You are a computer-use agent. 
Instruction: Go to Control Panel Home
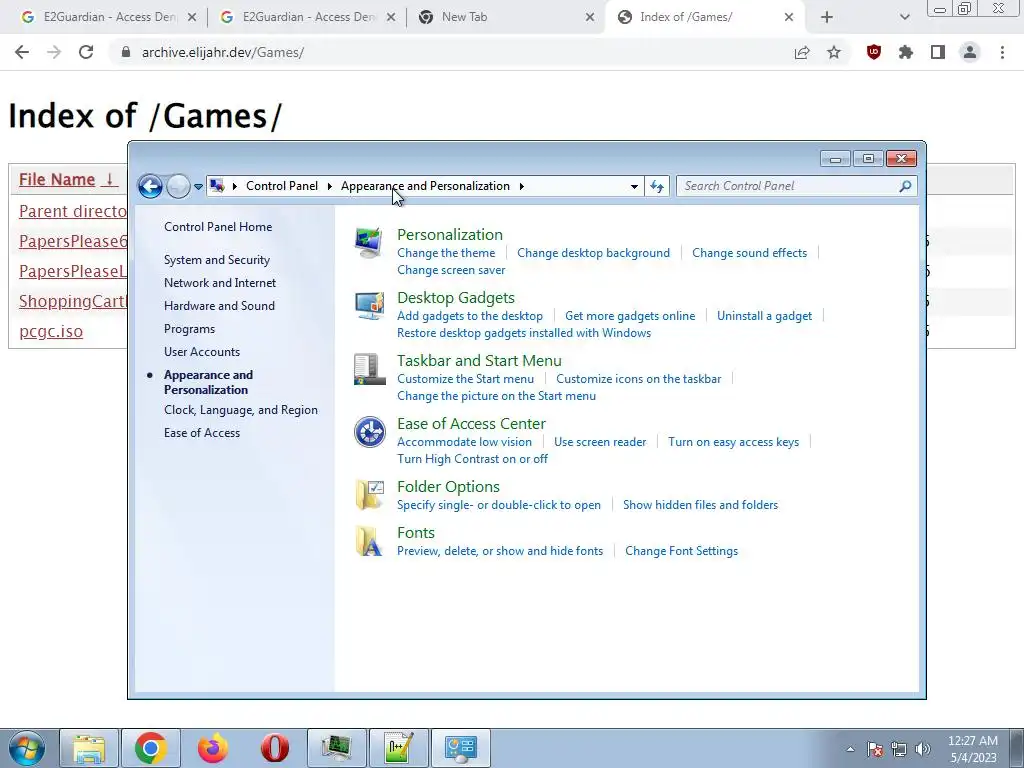pyautogui.click(x=218, y=227)
